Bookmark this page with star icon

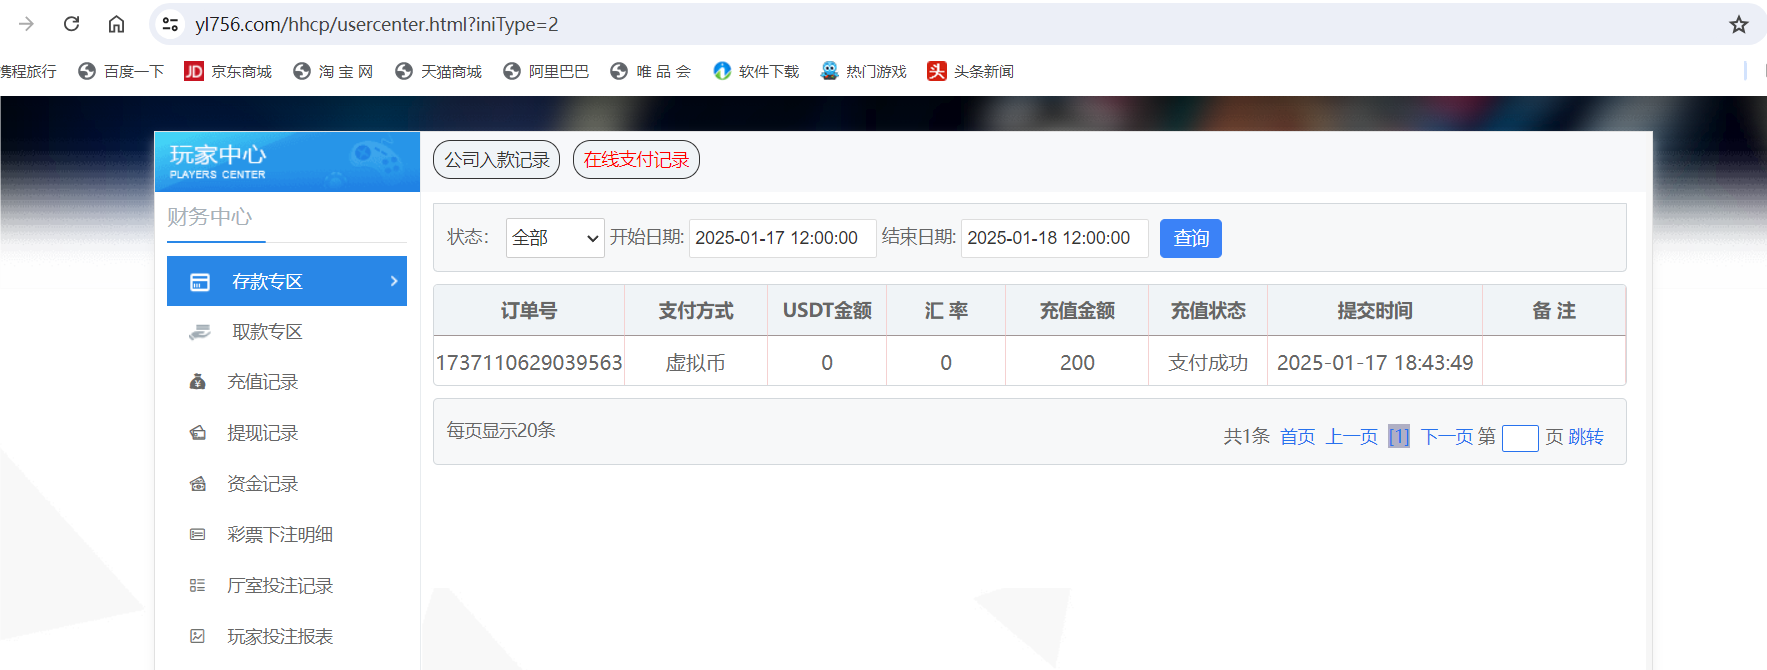(x=1739, y=24)
